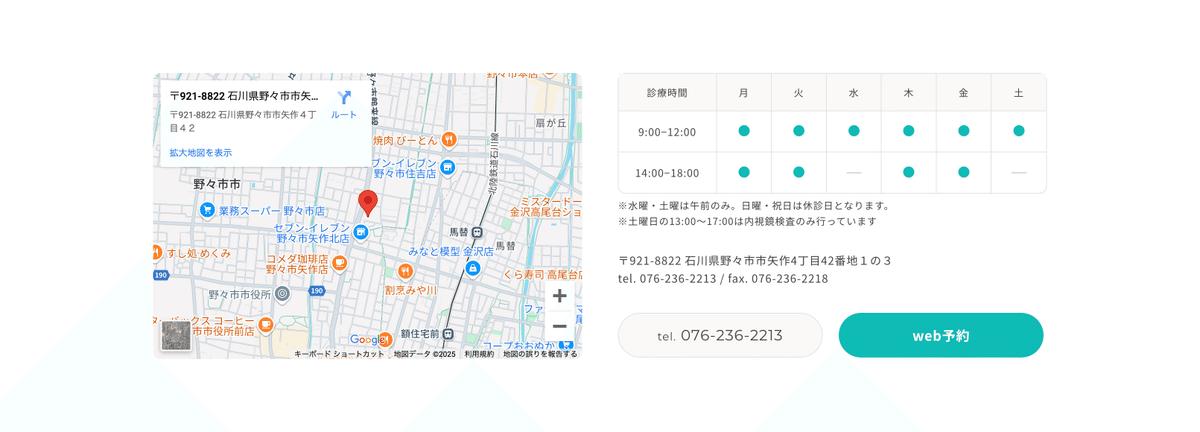
Task: Click the tel/fax numbers text line
Action: pos(723,278)
